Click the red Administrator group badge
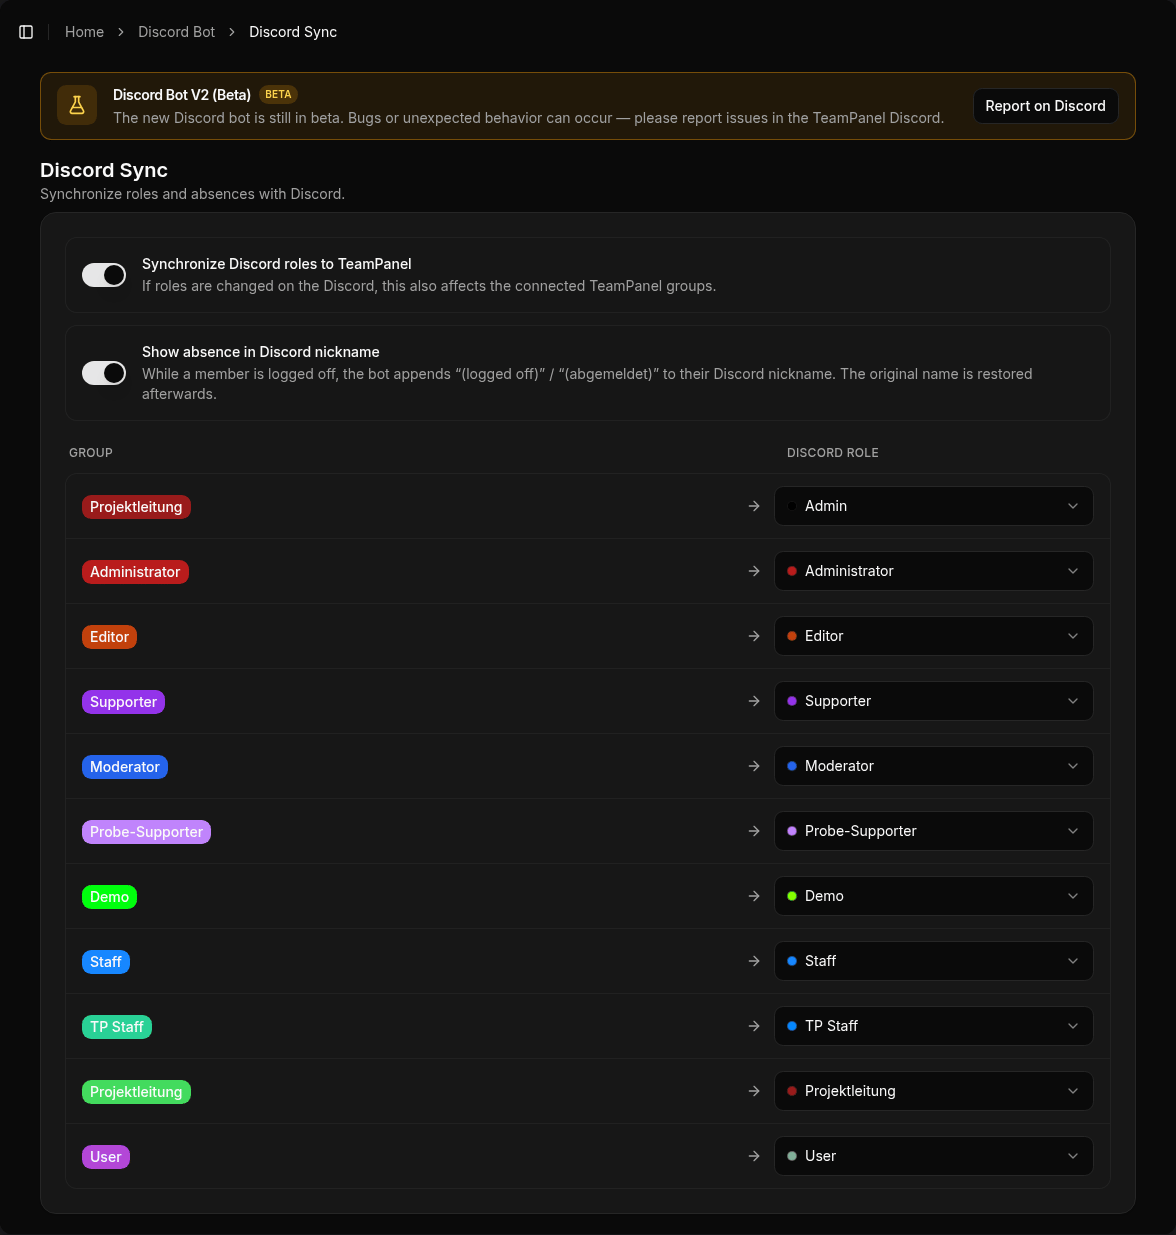Screen dimensions: 1176x1235 click(x=135, y=572)
